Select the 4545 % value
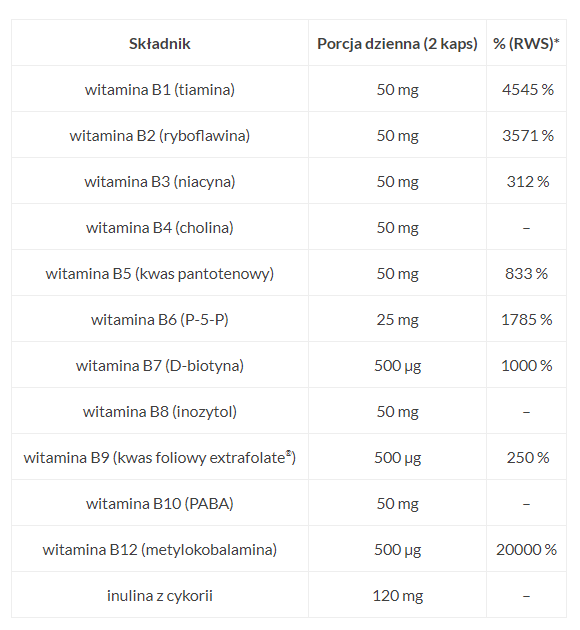 point(527,89)
